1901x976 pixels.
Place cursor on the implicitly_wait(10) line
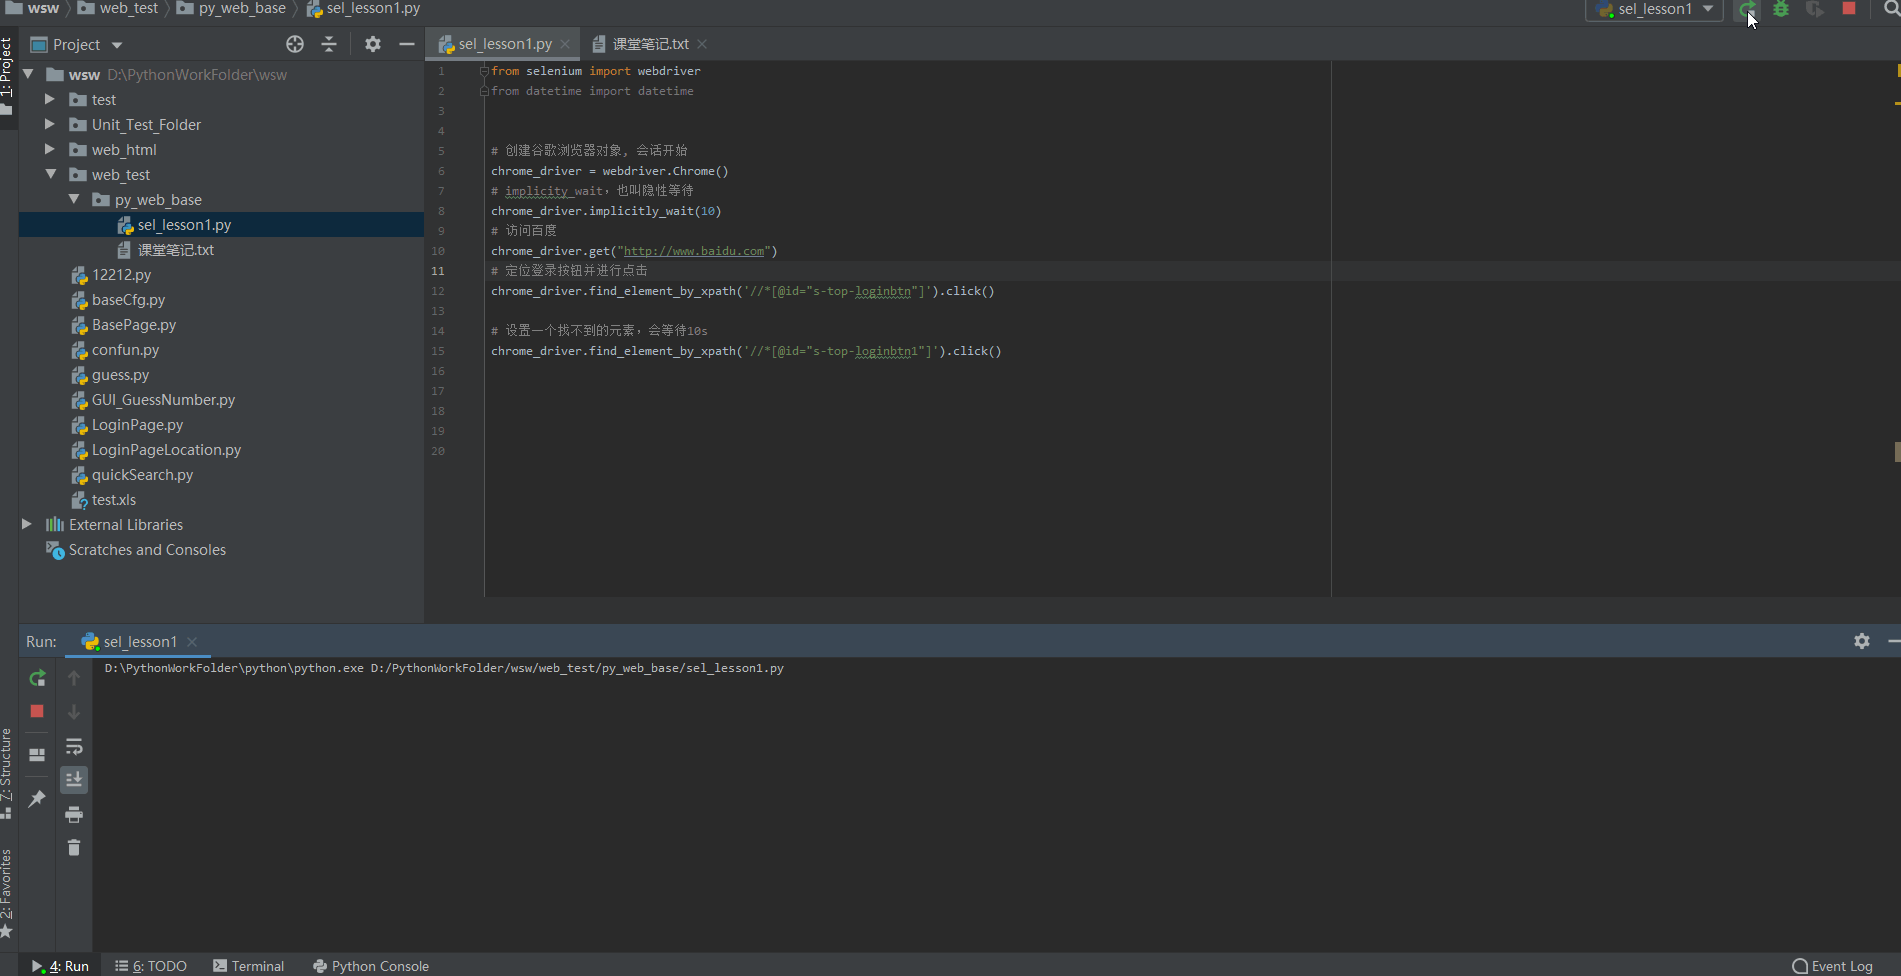606,211
